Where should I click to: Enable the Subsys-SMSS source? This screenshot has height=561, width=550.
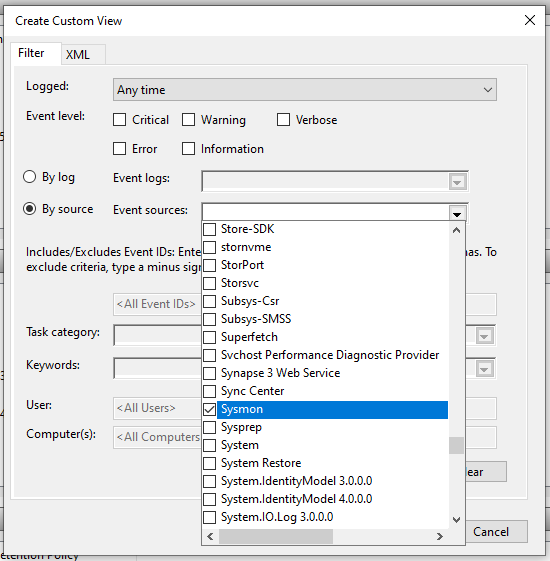210,319
